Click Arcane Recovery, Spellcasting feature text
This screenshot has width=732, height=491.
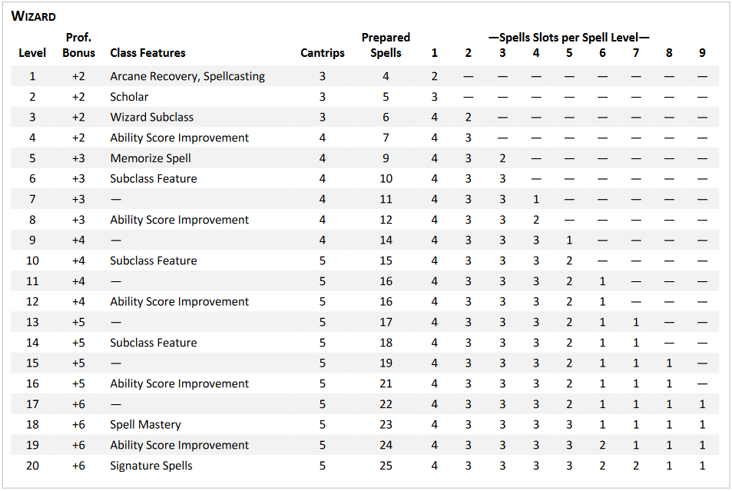pos(187,76)
